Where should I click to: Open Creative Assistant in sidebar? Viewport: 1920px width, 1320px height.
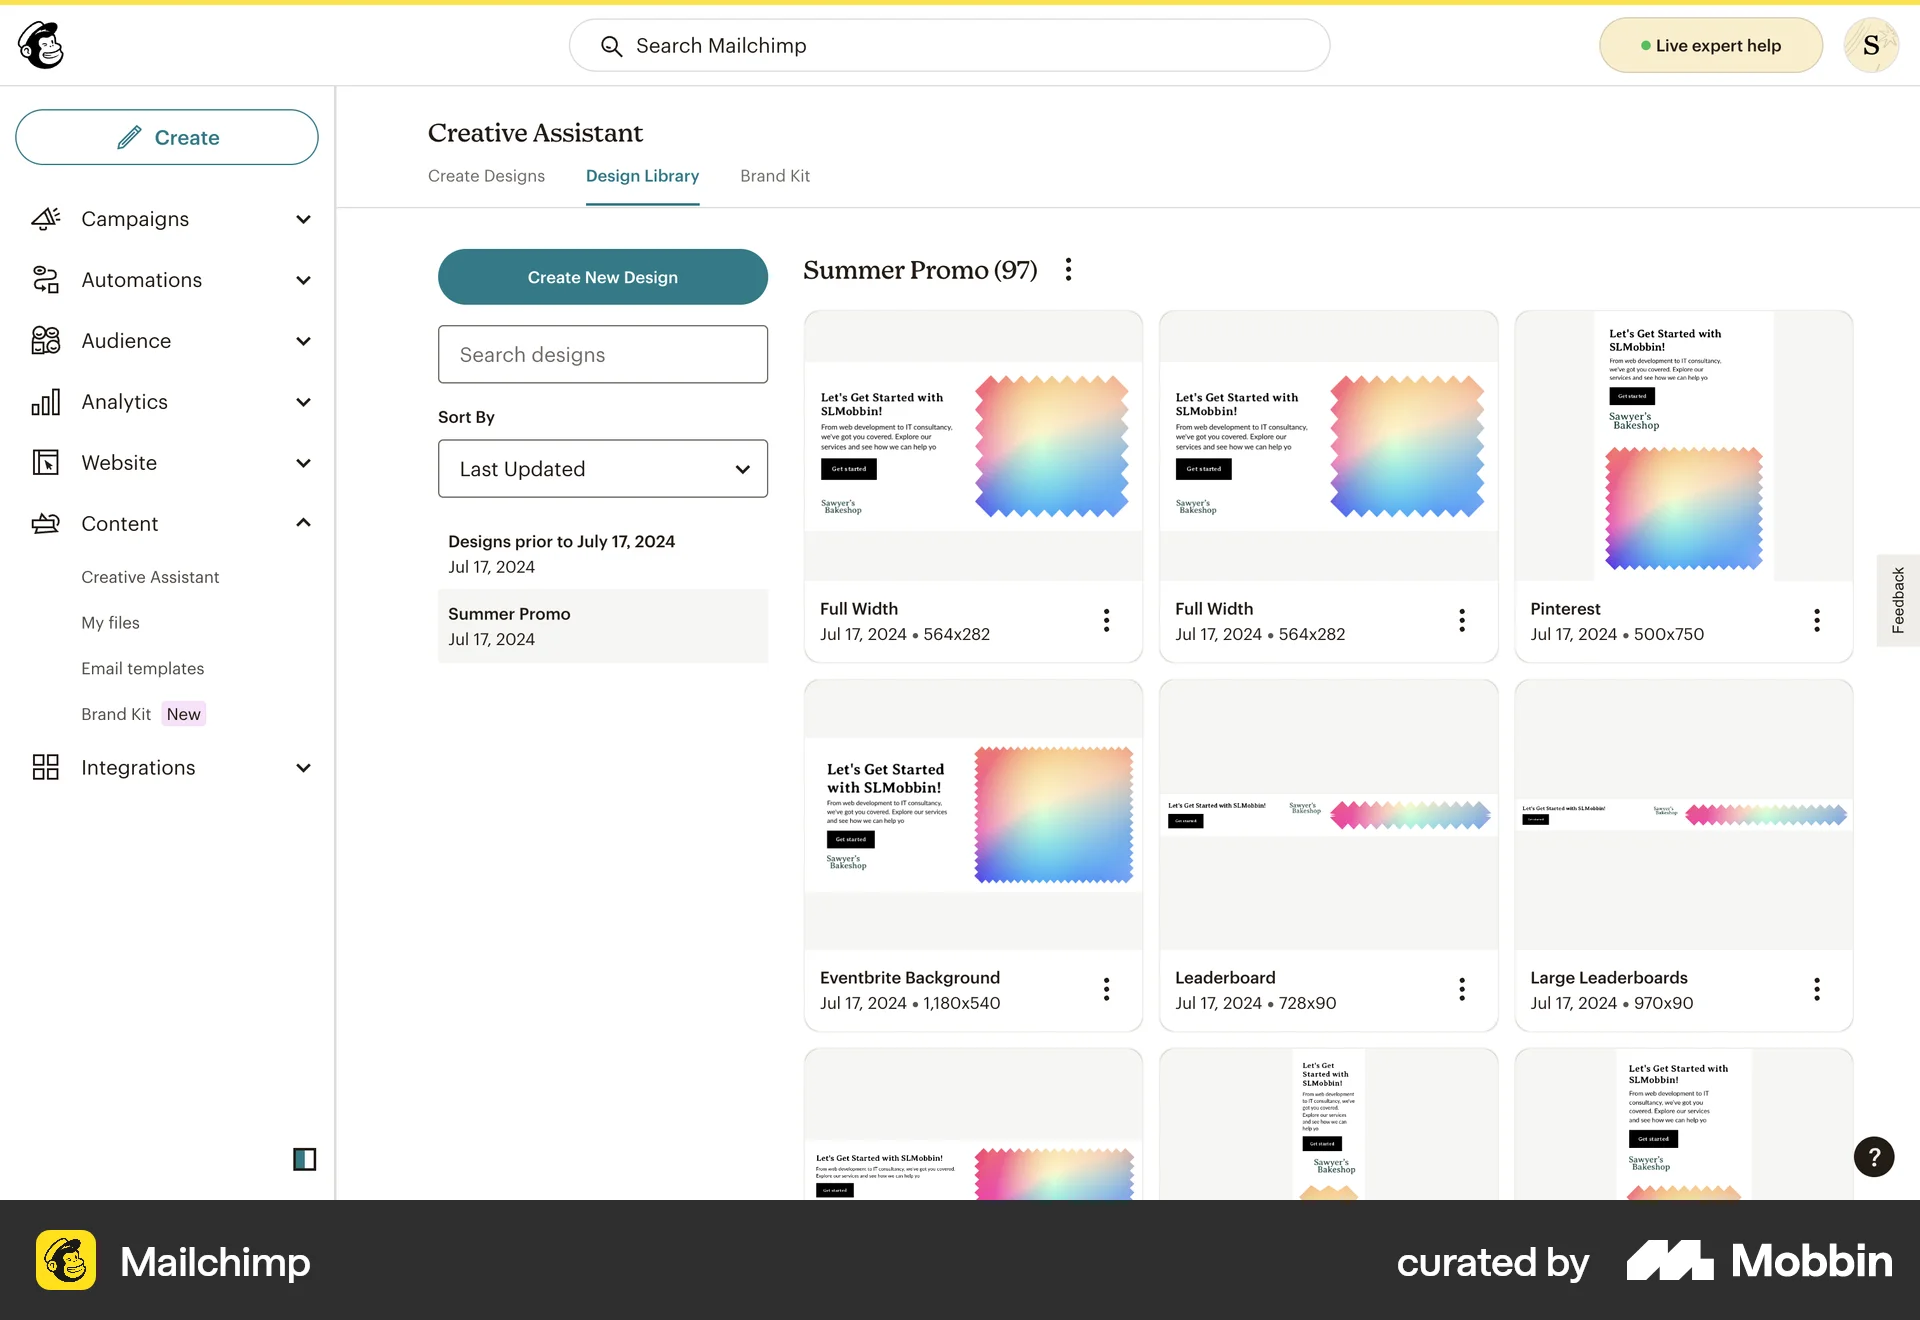pos(150,577)
